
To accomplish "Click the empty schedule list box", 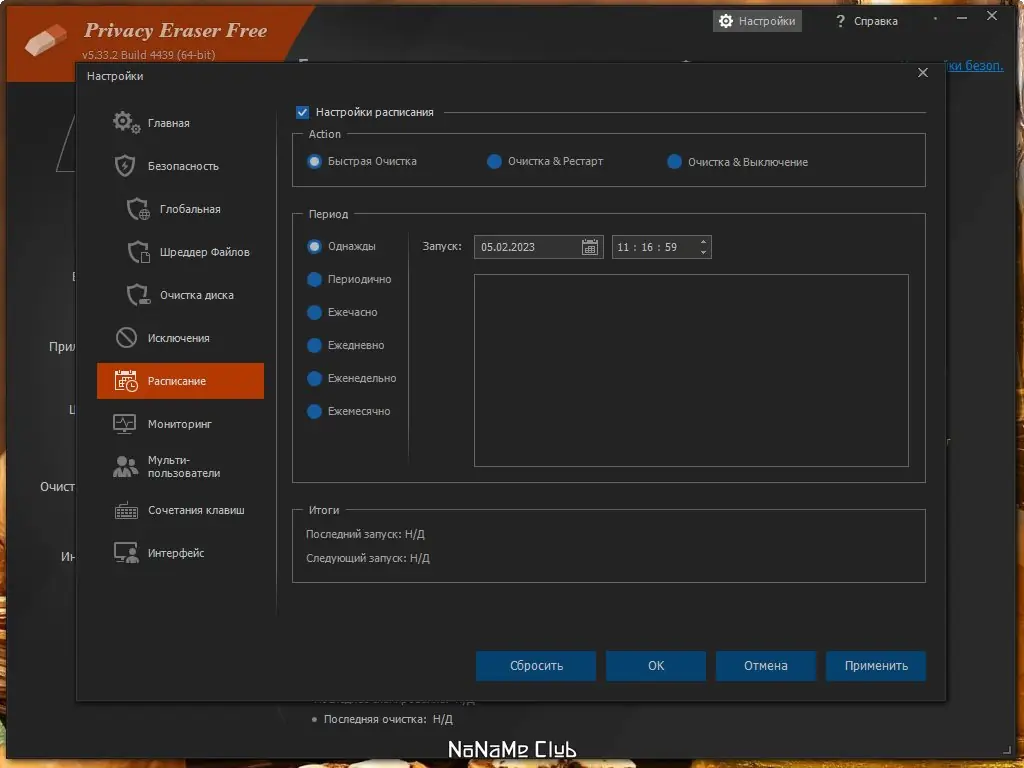I will pos(691,370).
